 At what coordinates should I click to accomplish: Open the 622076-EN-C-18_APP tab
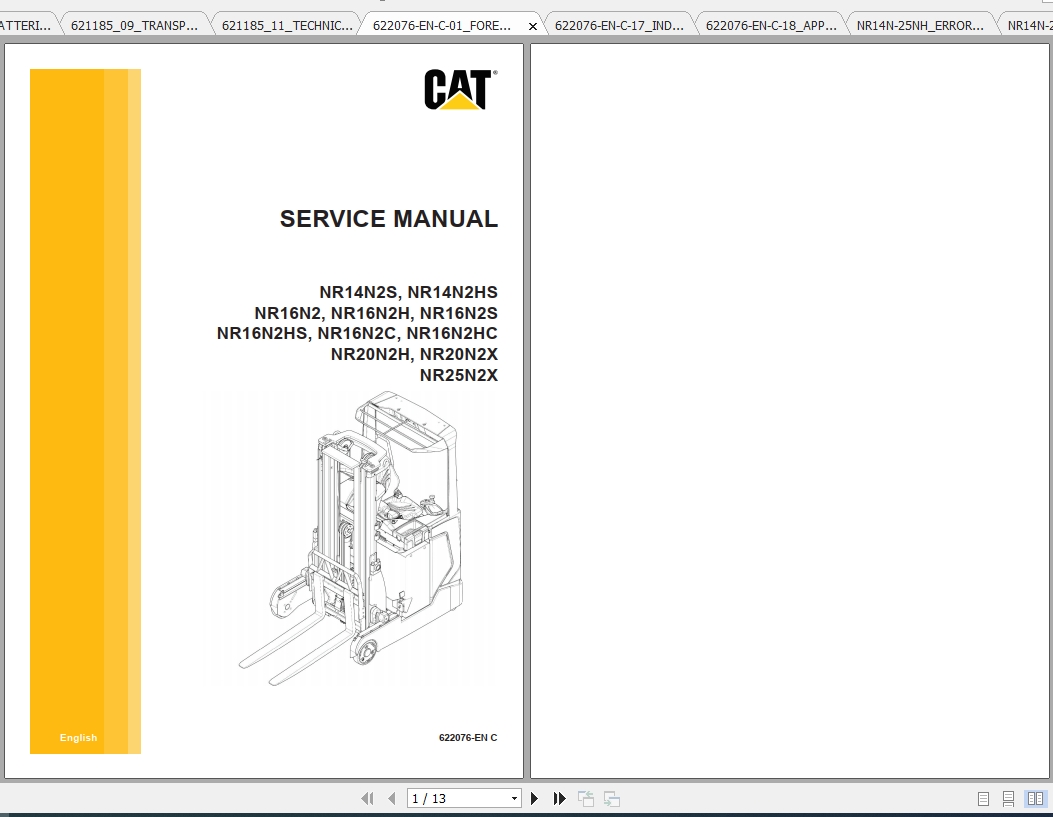(x=770, y=23)
